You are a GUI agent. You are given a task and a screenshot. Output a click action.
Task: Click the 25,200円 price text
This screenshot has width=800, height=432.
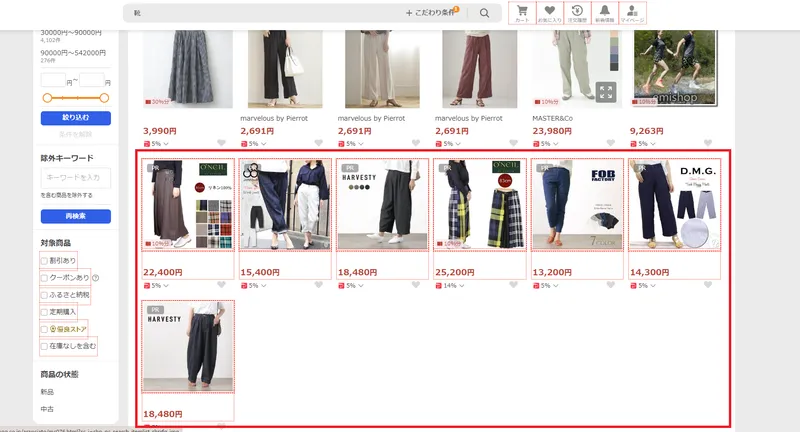(455, 272)
